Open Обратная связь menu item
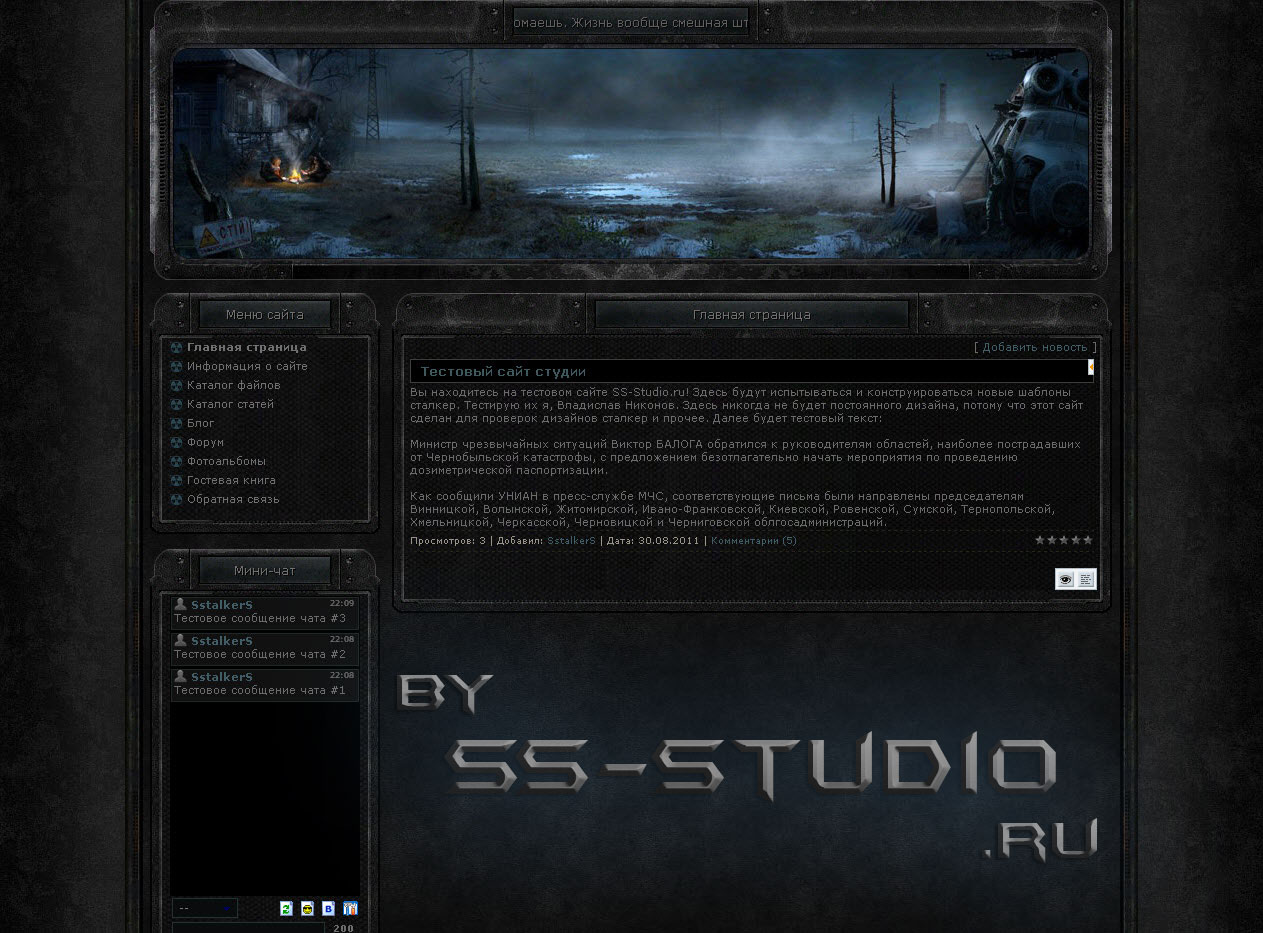Viewport: 1263px width, 933px height. (233, 499)
